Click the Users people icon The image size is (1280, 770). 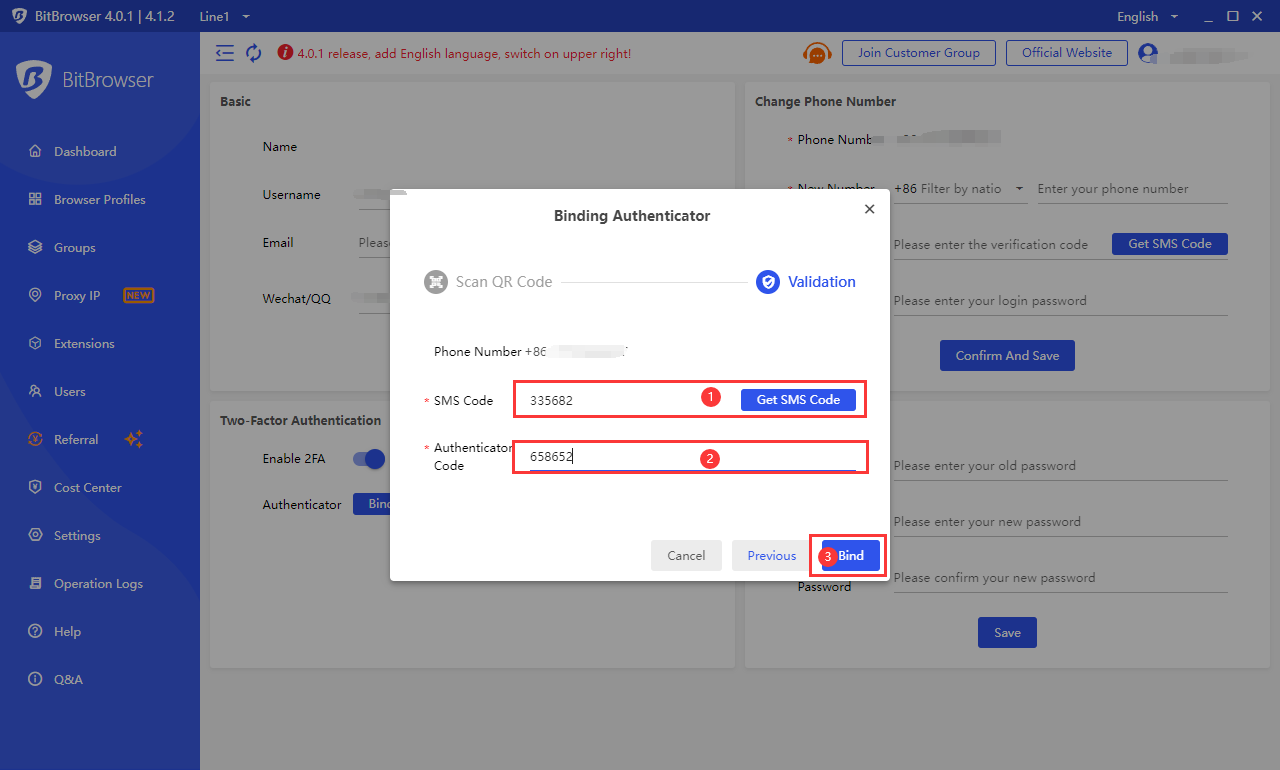[35, 392]
